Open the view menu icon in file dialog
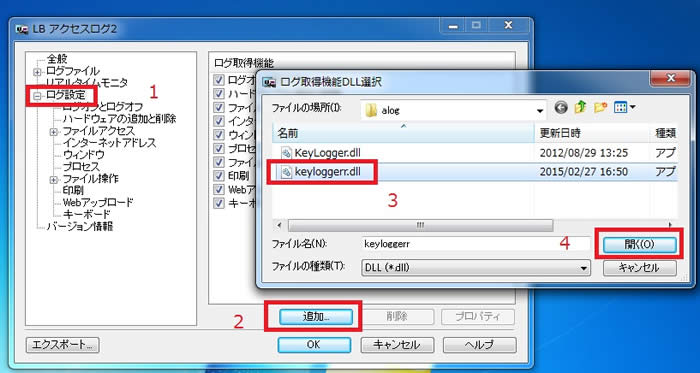Viewport: 700px width, 373px height. (621, 108)
